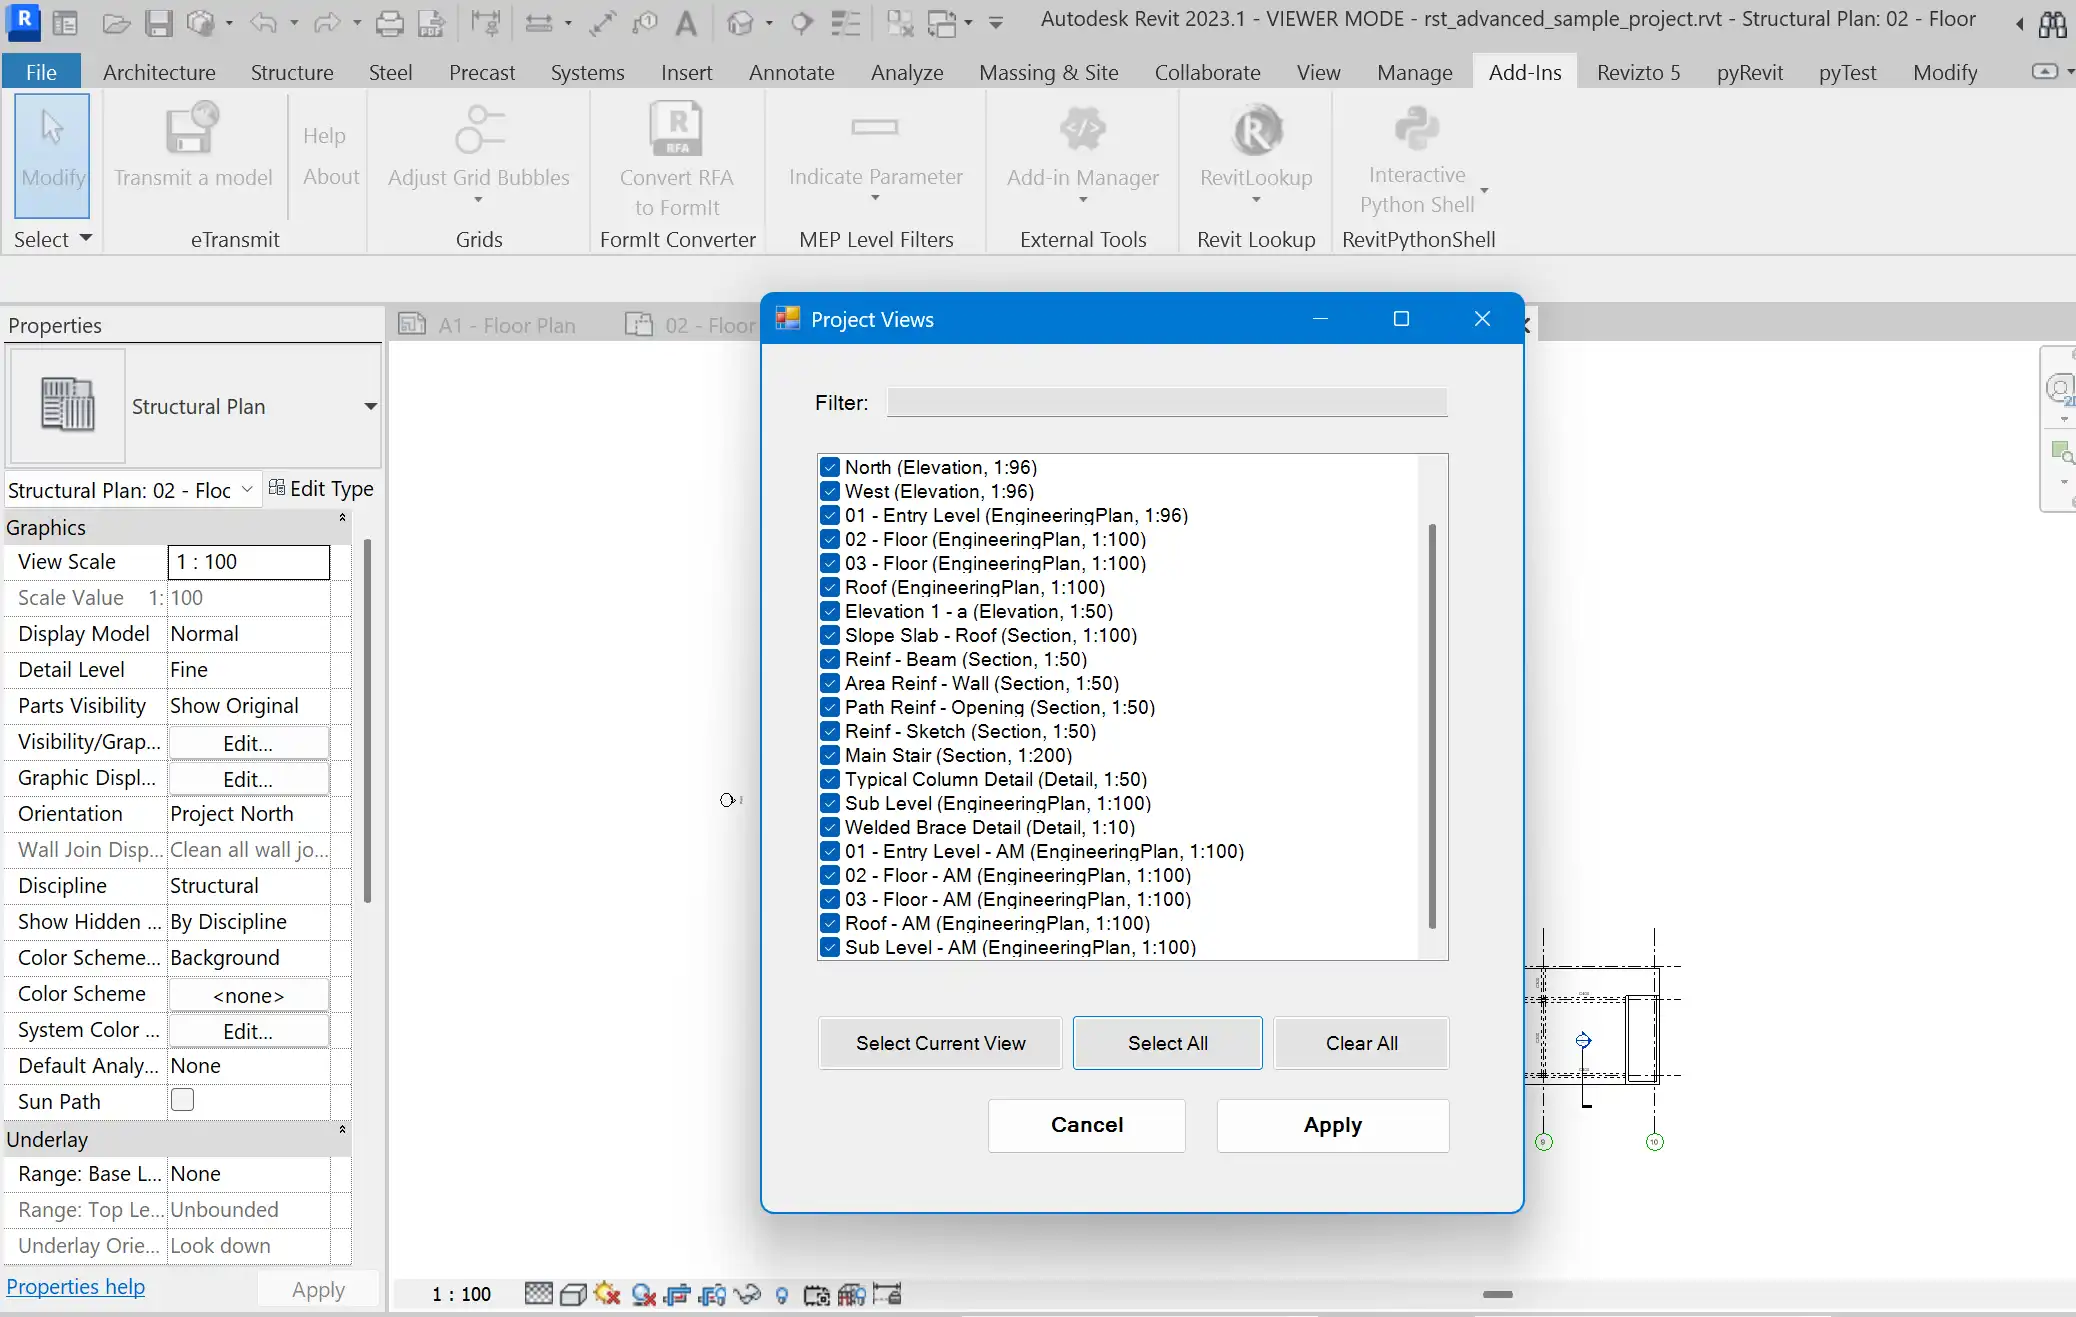The height and width of the screenshot is (1317, 2076).
Task: Click the Select Current View button
Action: 940,1043
